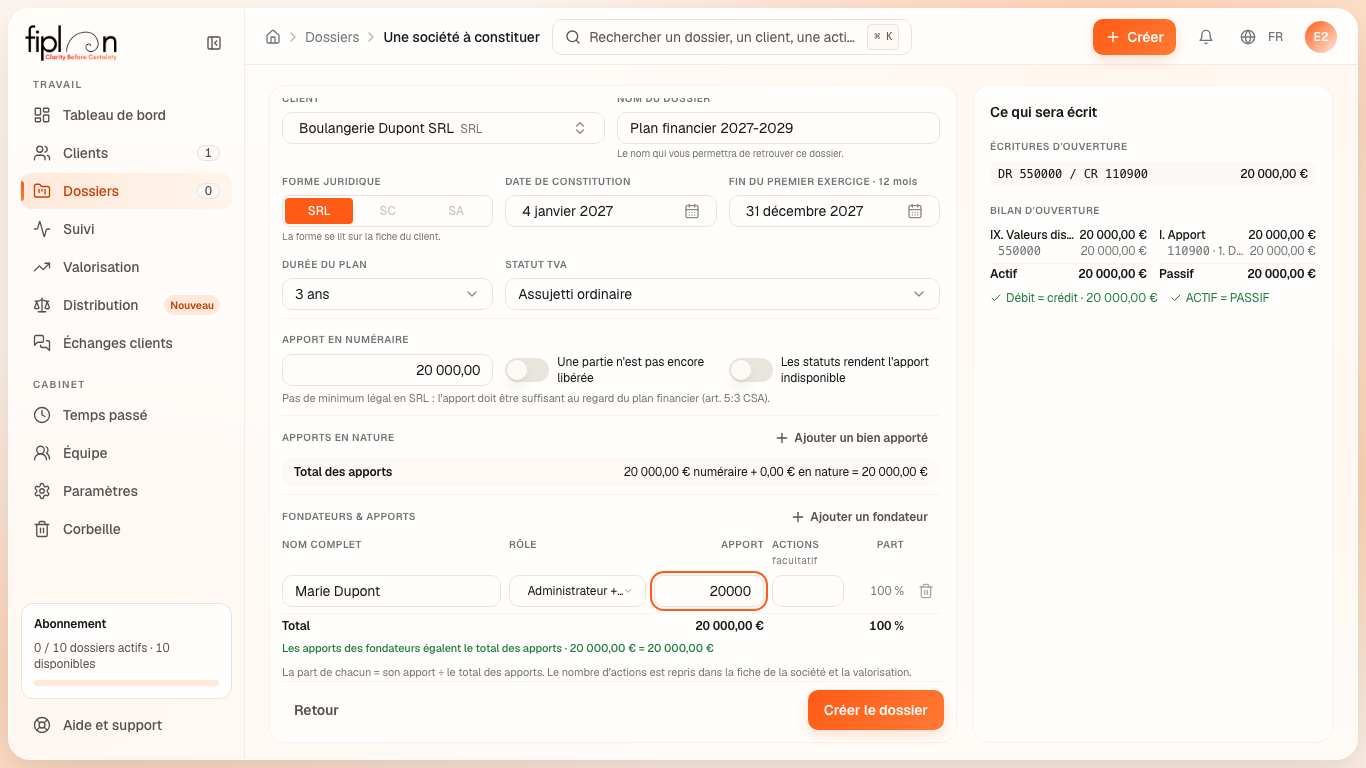The width and height of the screenshot is (1366, 768).
Task: Click the Temps passé clock icon
Action: pos(42,415)
